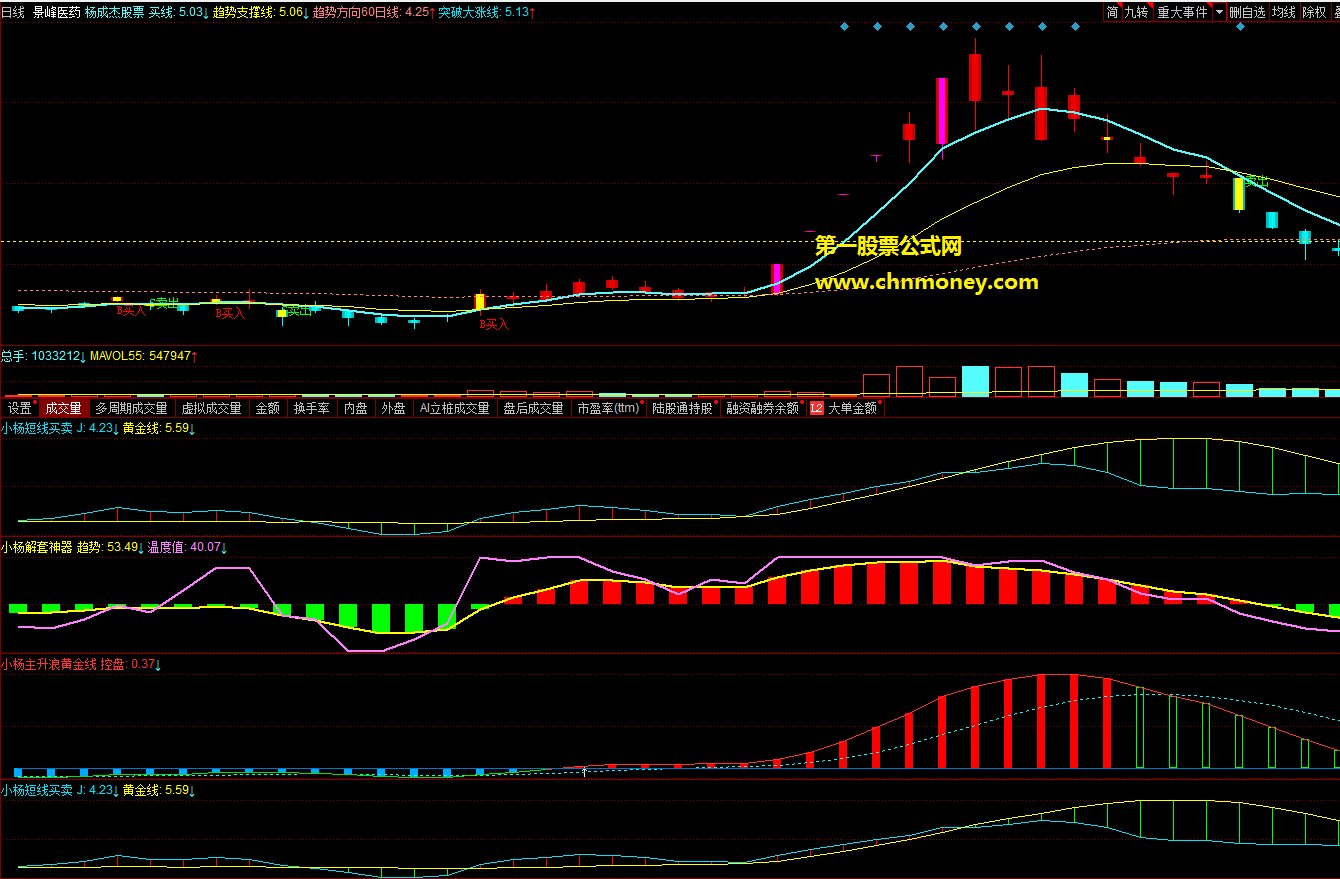The width and height of the screenshot is (1340, 879).
Task: Click the 趋势: 53.49 value
Action: pos(110,547)
